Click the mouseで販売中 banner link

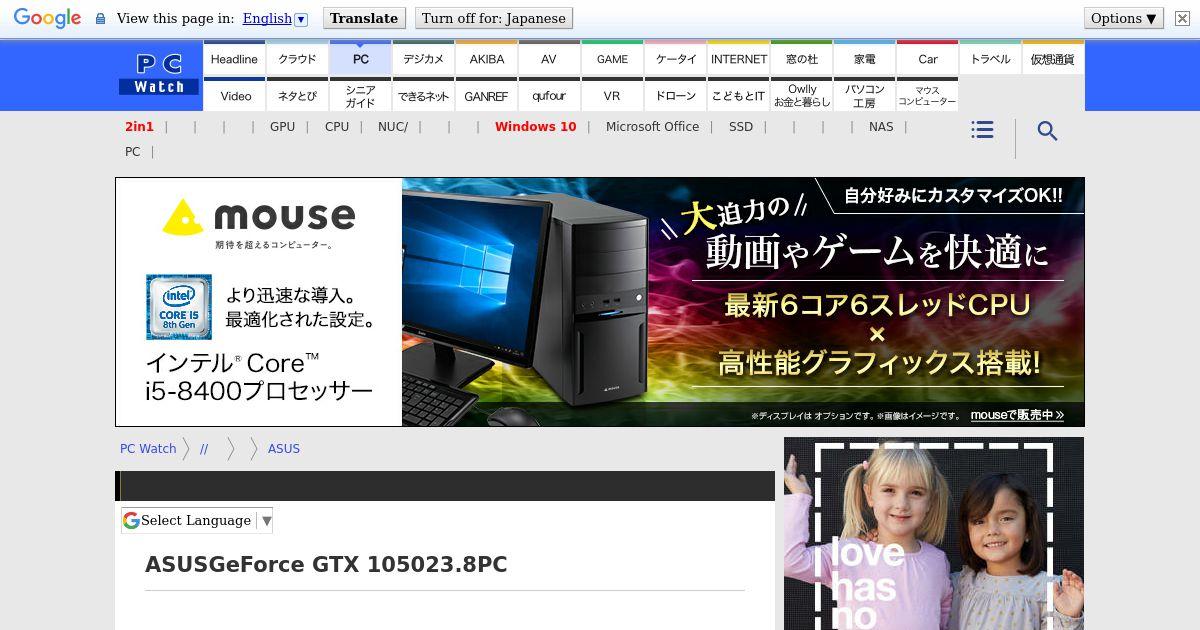click(1017, 414)
